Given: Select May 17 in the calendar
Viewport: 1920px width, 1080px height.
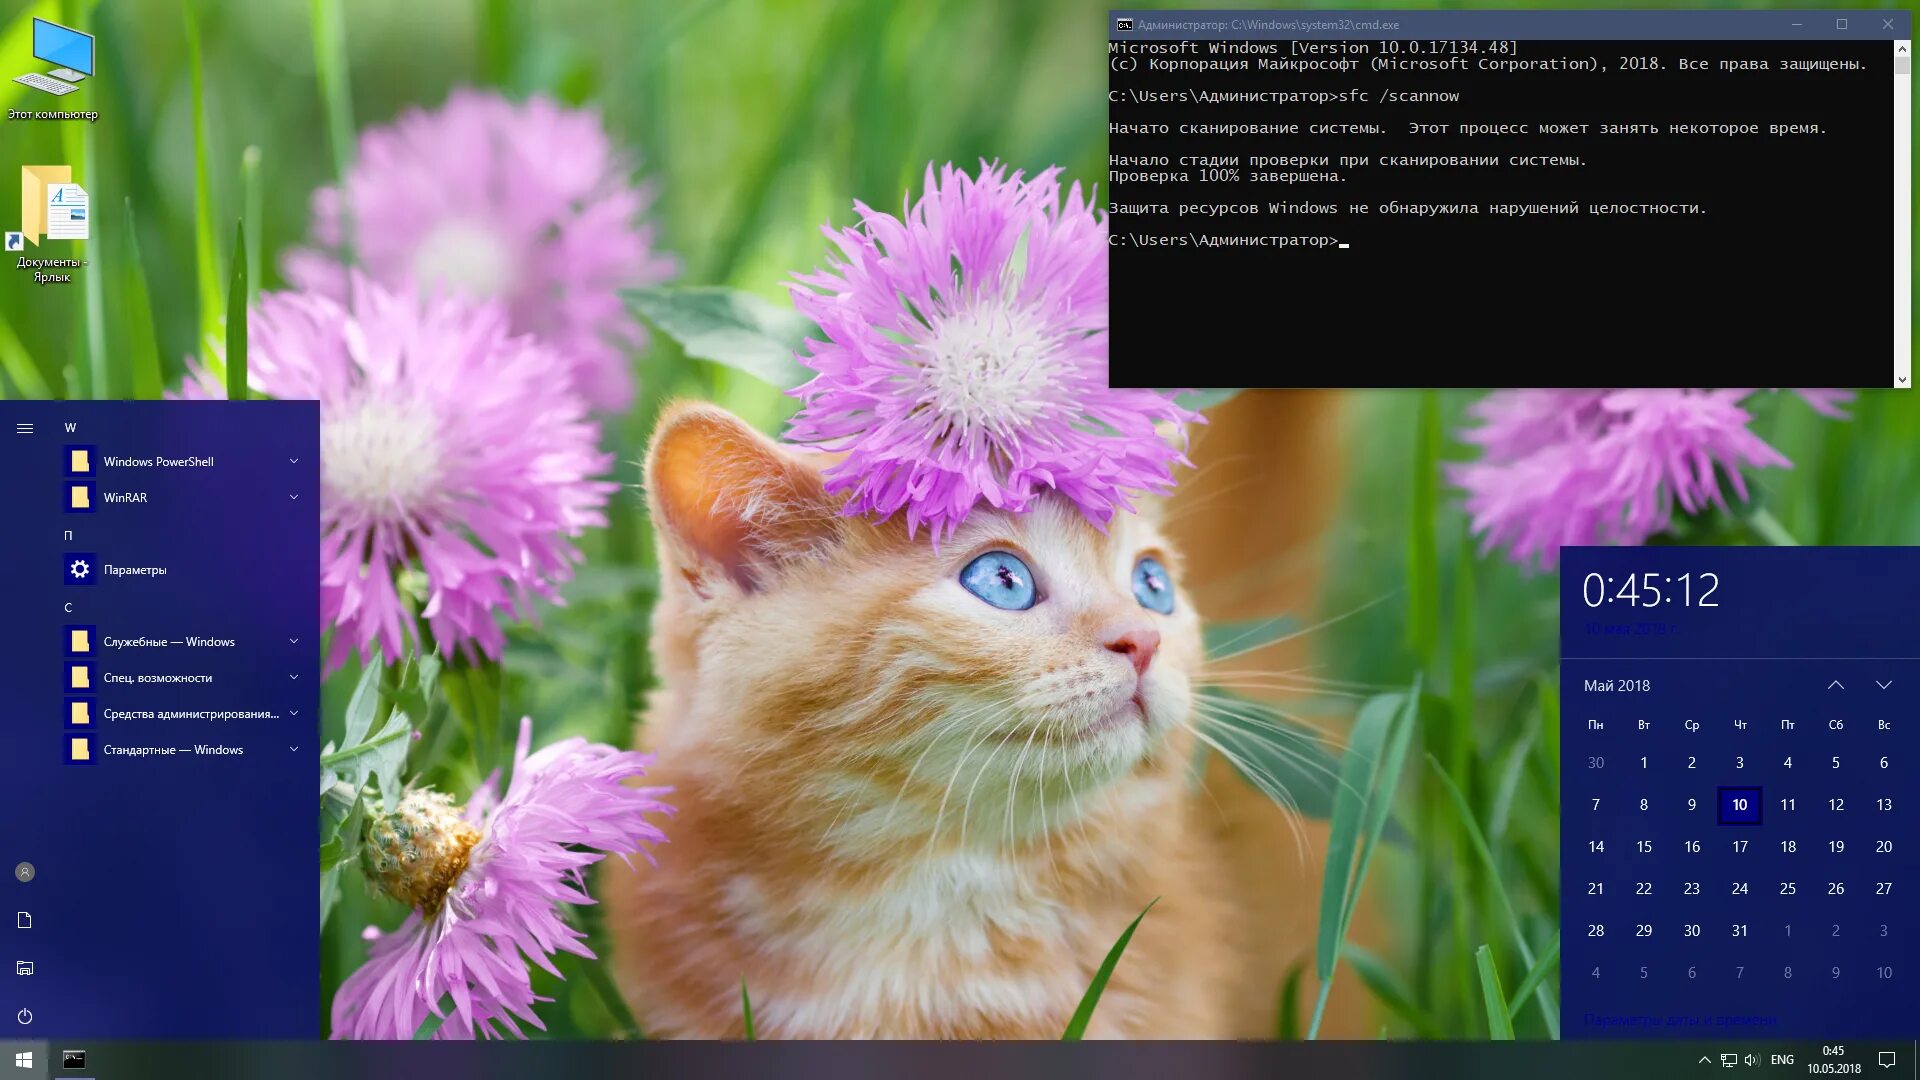Looking at the screenshot, I should [1740, 846].
